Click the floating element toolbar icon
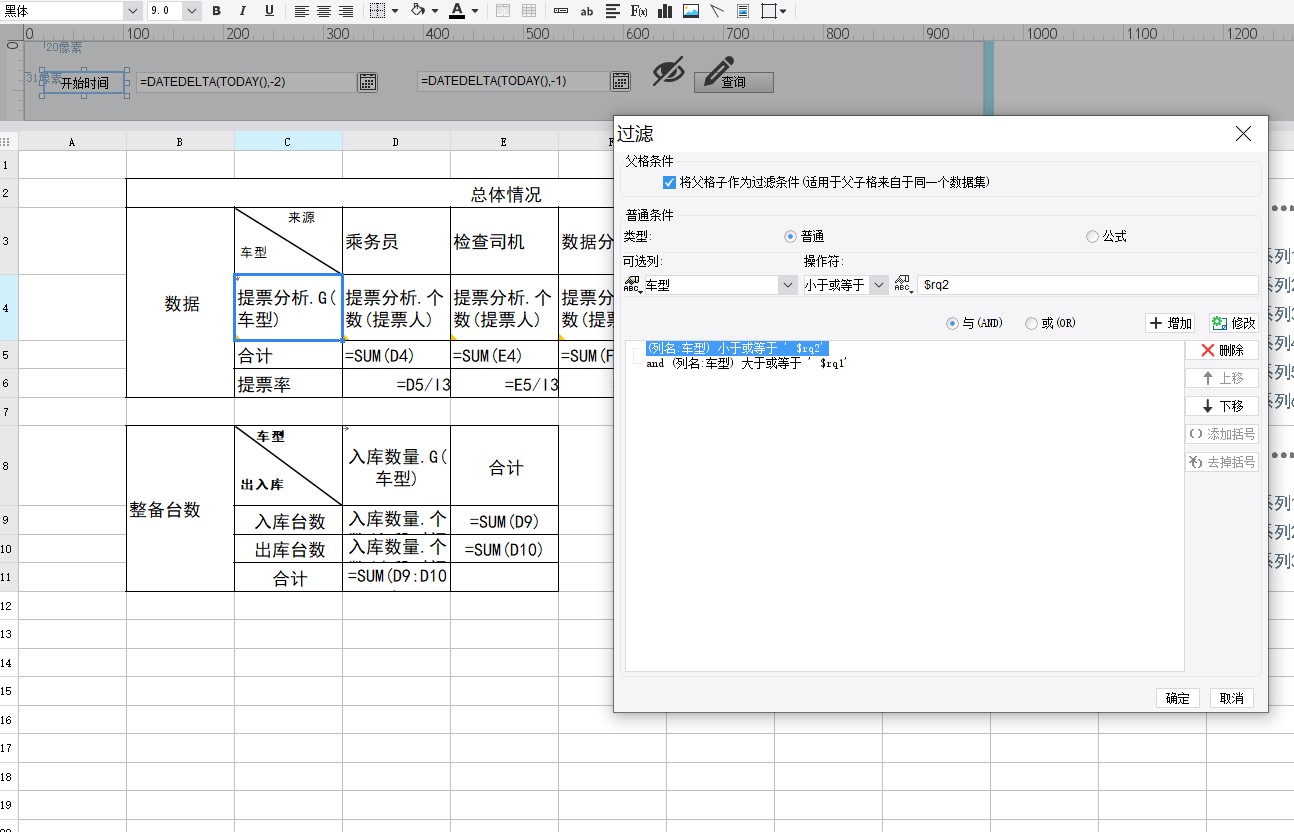Viewport: 1294px width, 832px height. click(x=769, y=11)
